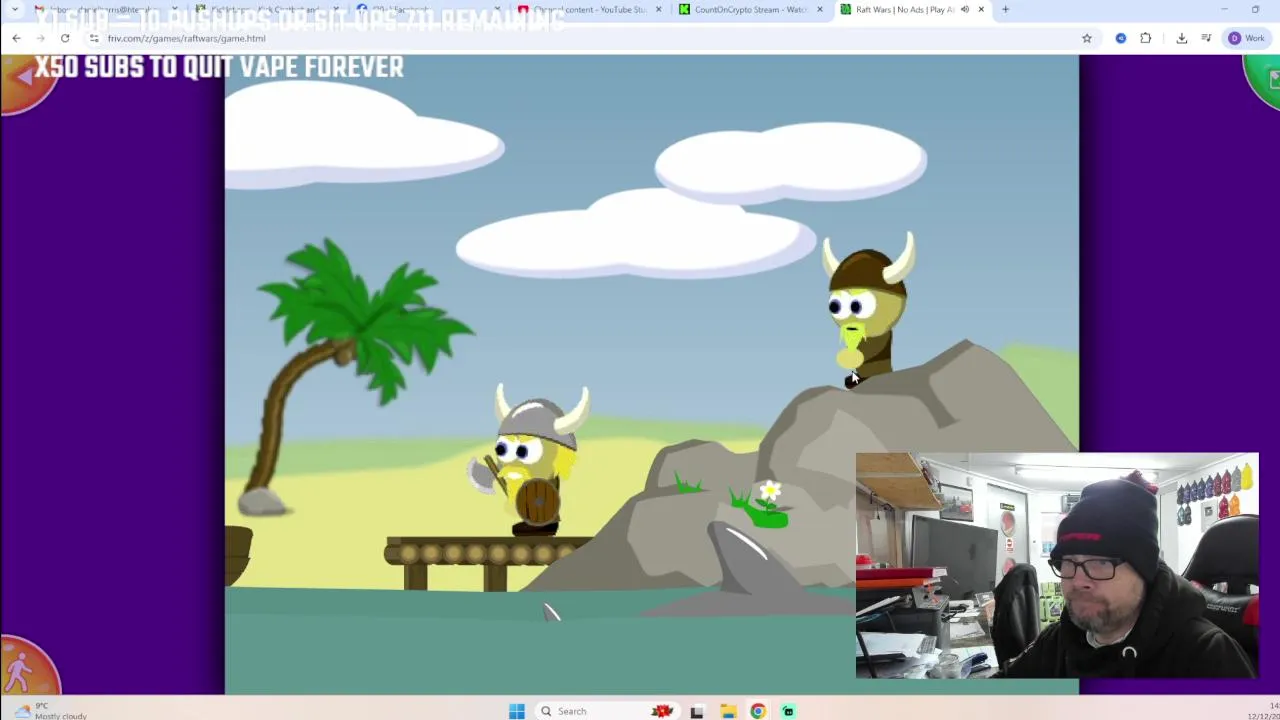
Task: Open the Work profile button
Action: [x=1247, y=38]
